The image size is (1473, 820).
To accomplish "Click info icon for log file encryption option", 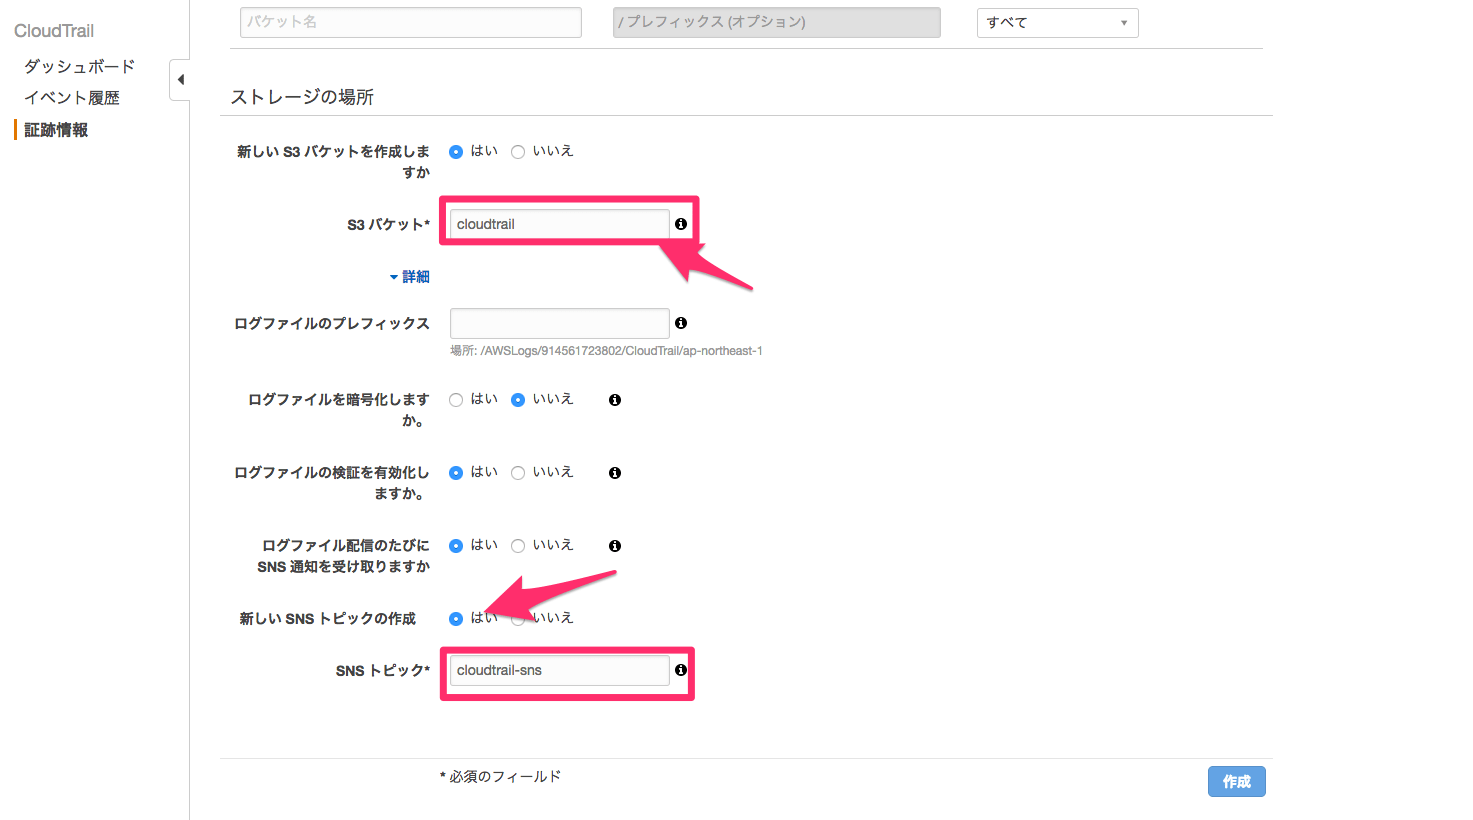I will tap(615, 400).
